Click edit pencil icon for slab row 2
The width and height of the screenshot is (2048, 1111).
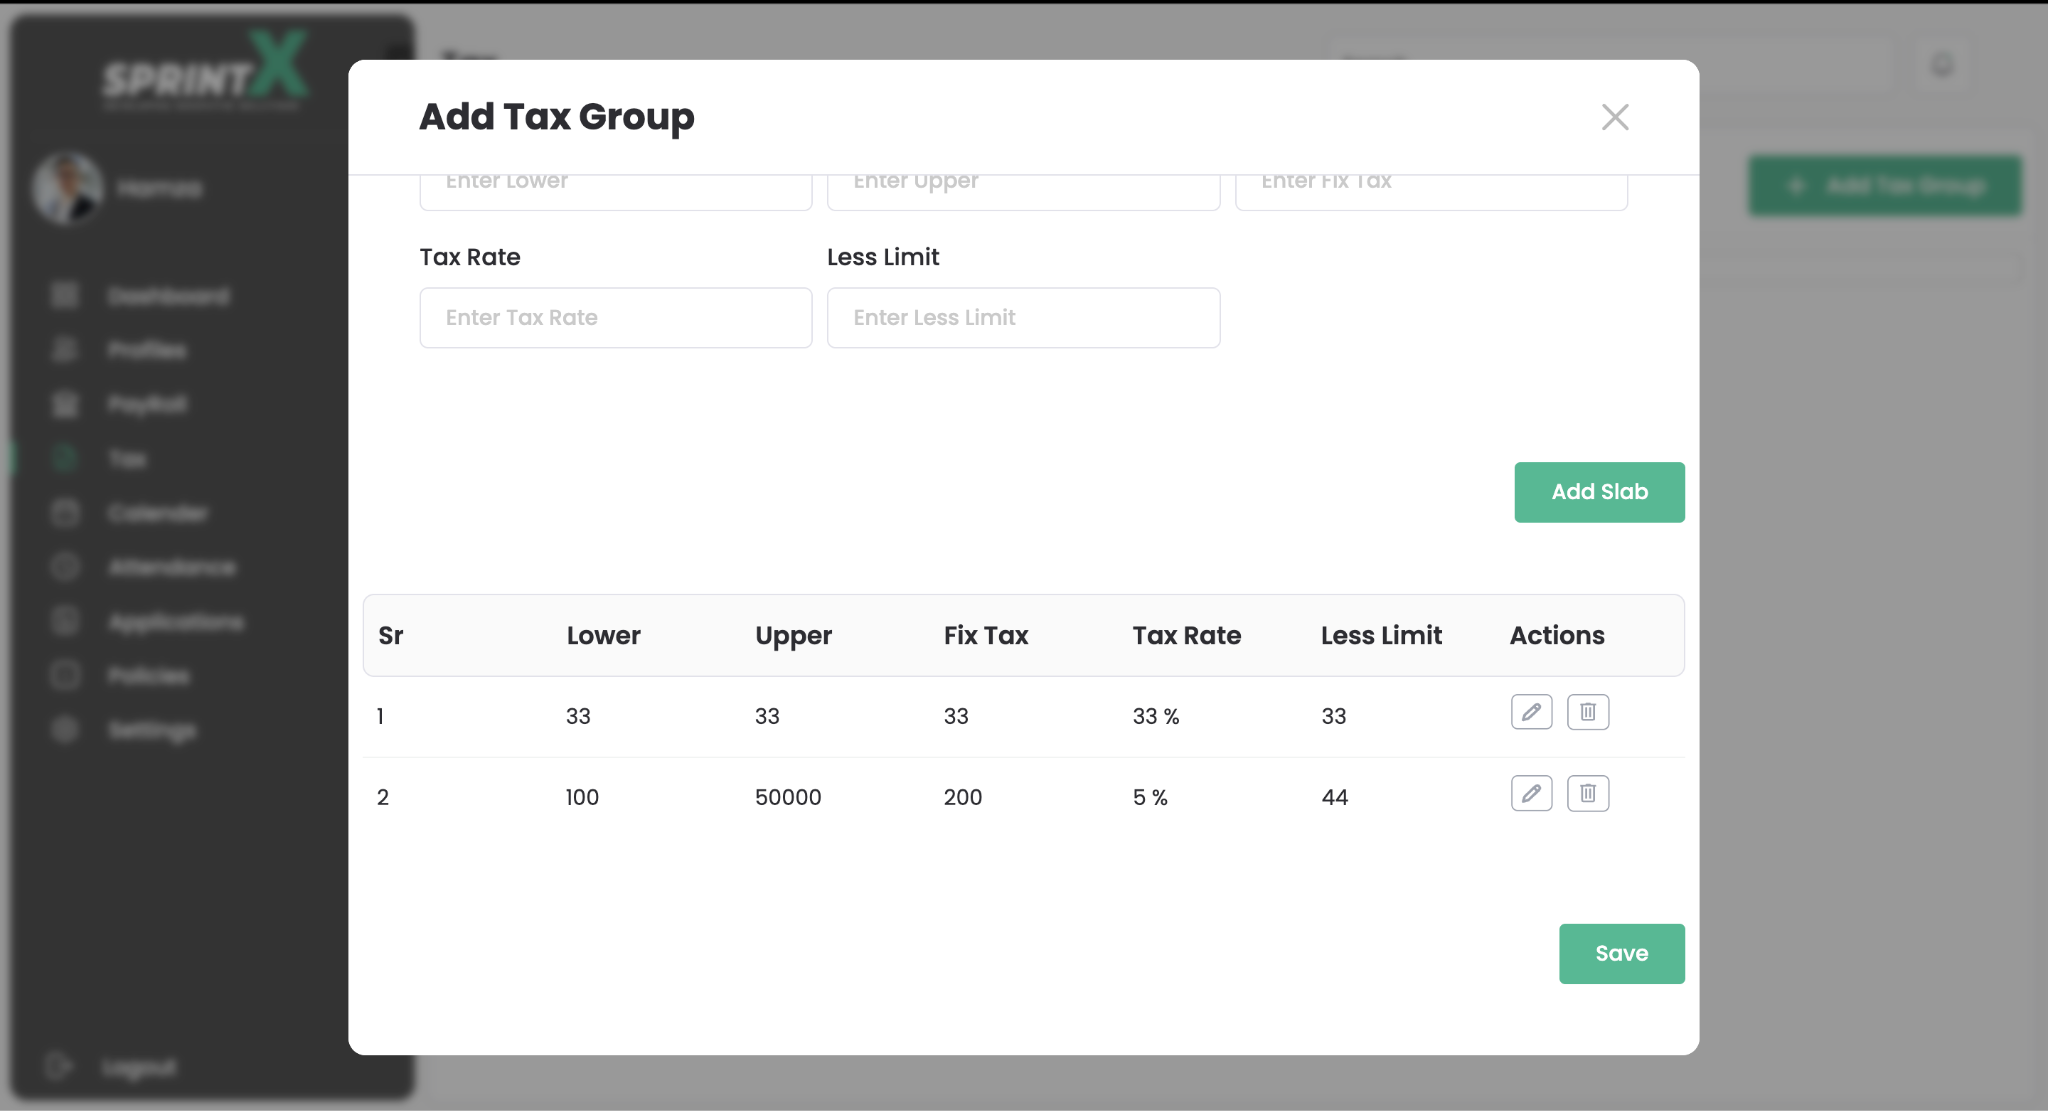(1531, 793)
